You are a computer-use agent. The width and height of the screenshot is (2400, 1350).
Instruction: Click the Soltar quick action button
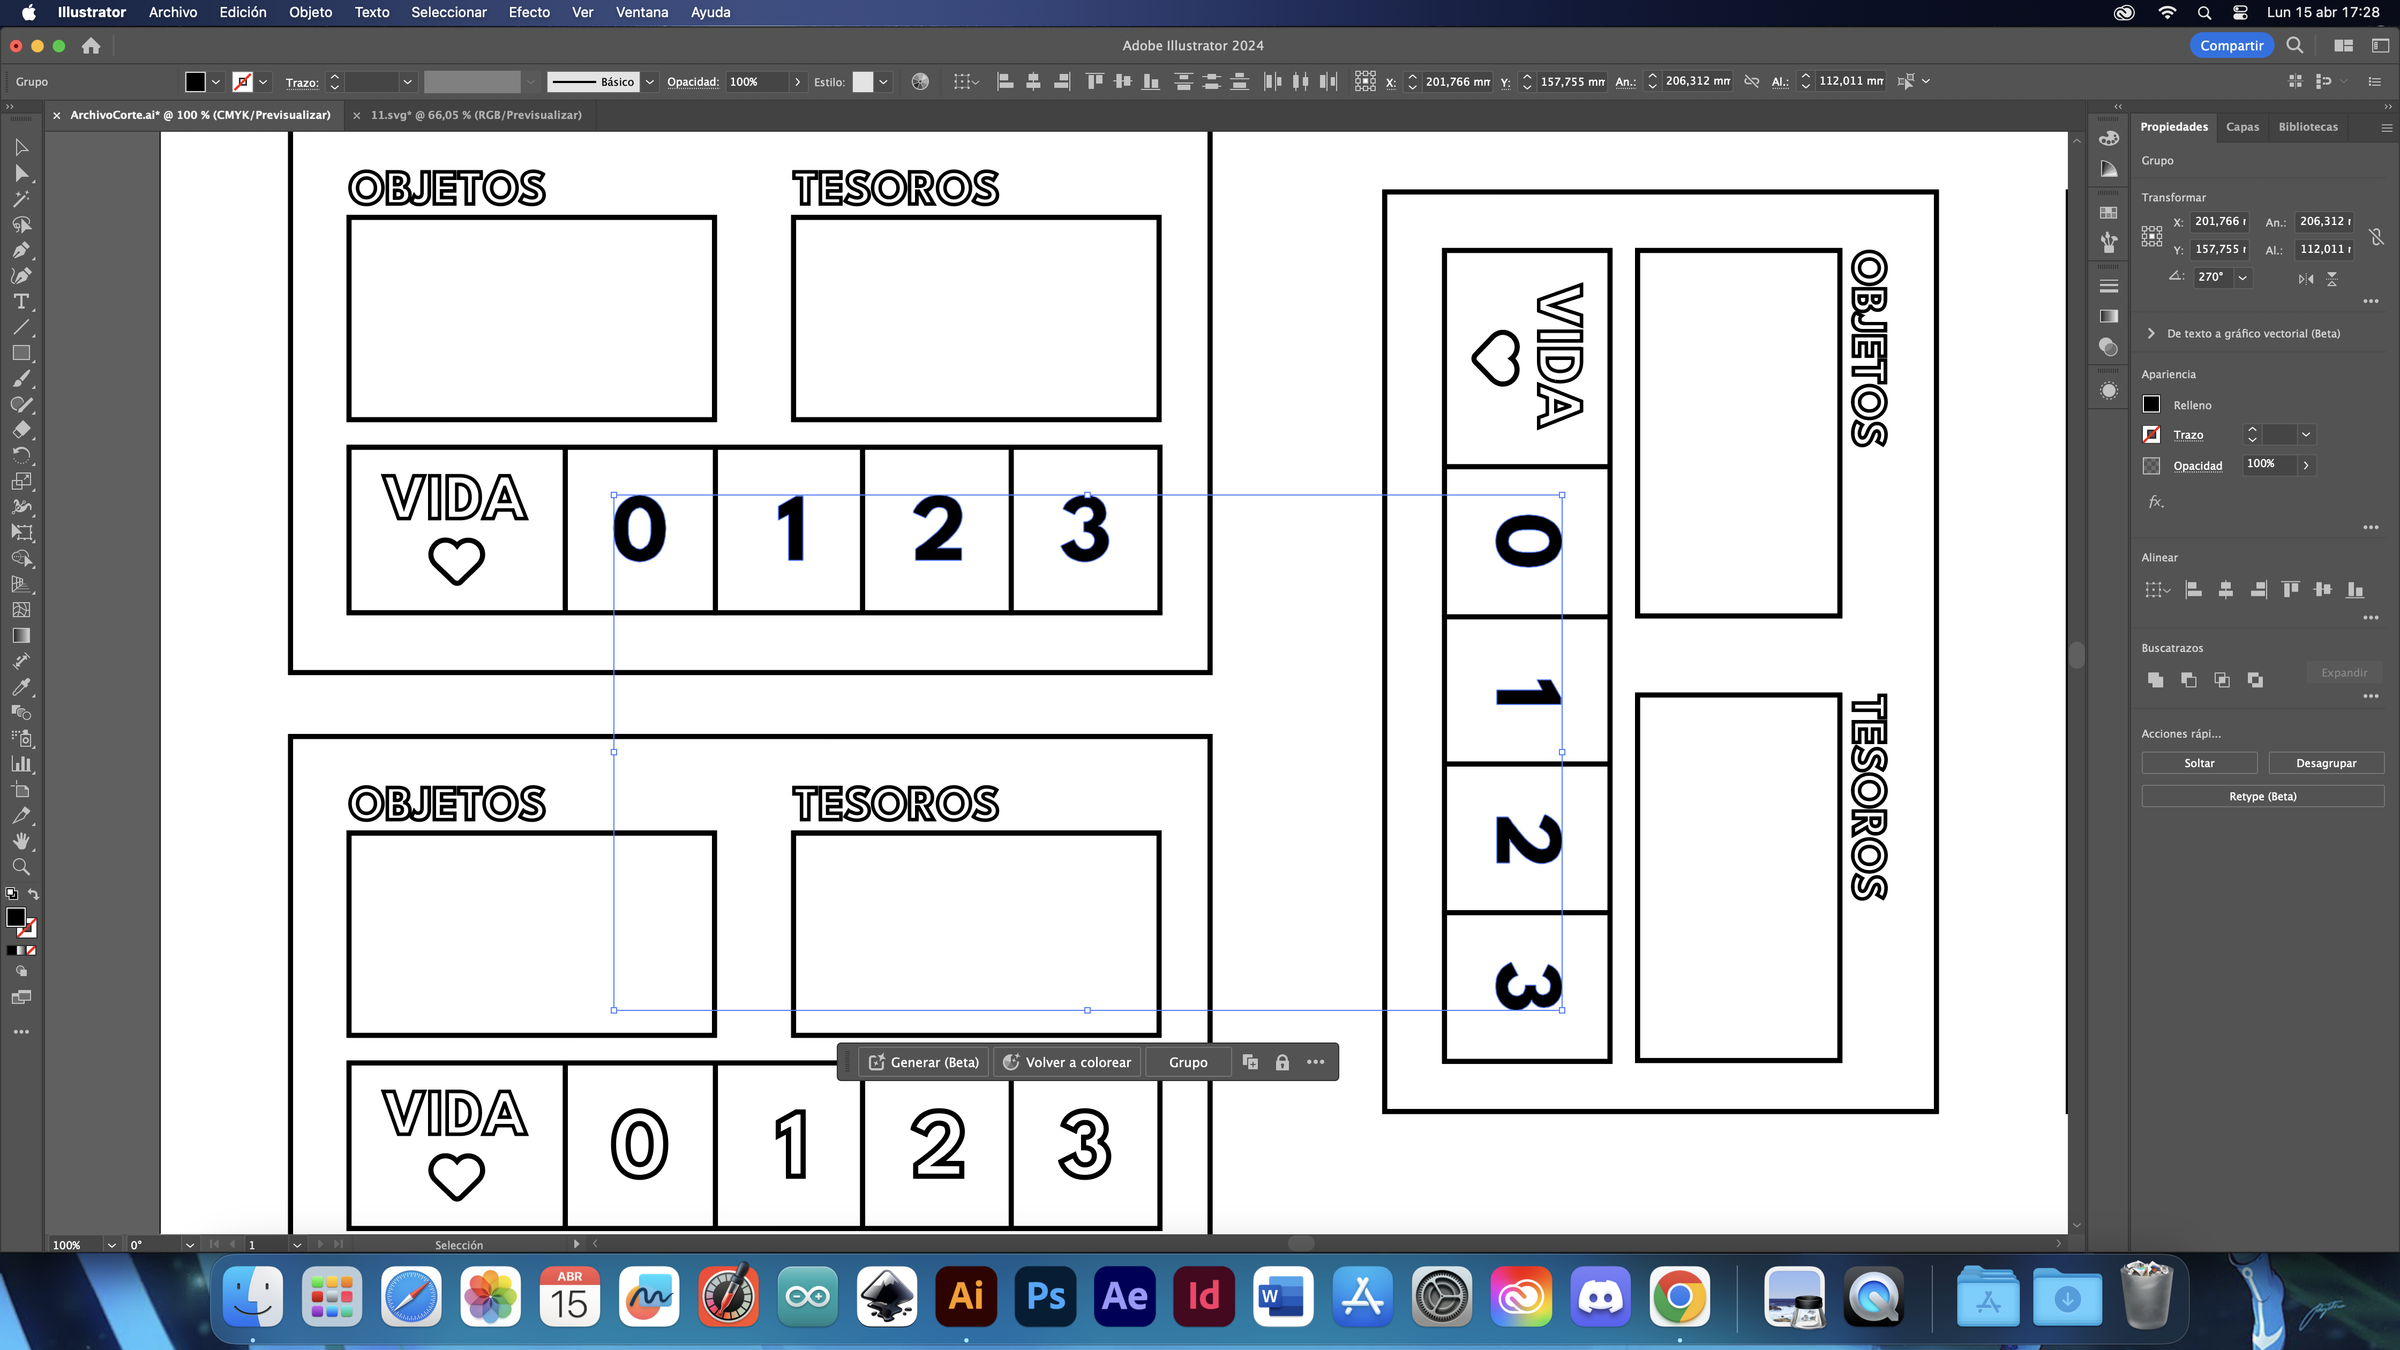[x=2199, y=763]
